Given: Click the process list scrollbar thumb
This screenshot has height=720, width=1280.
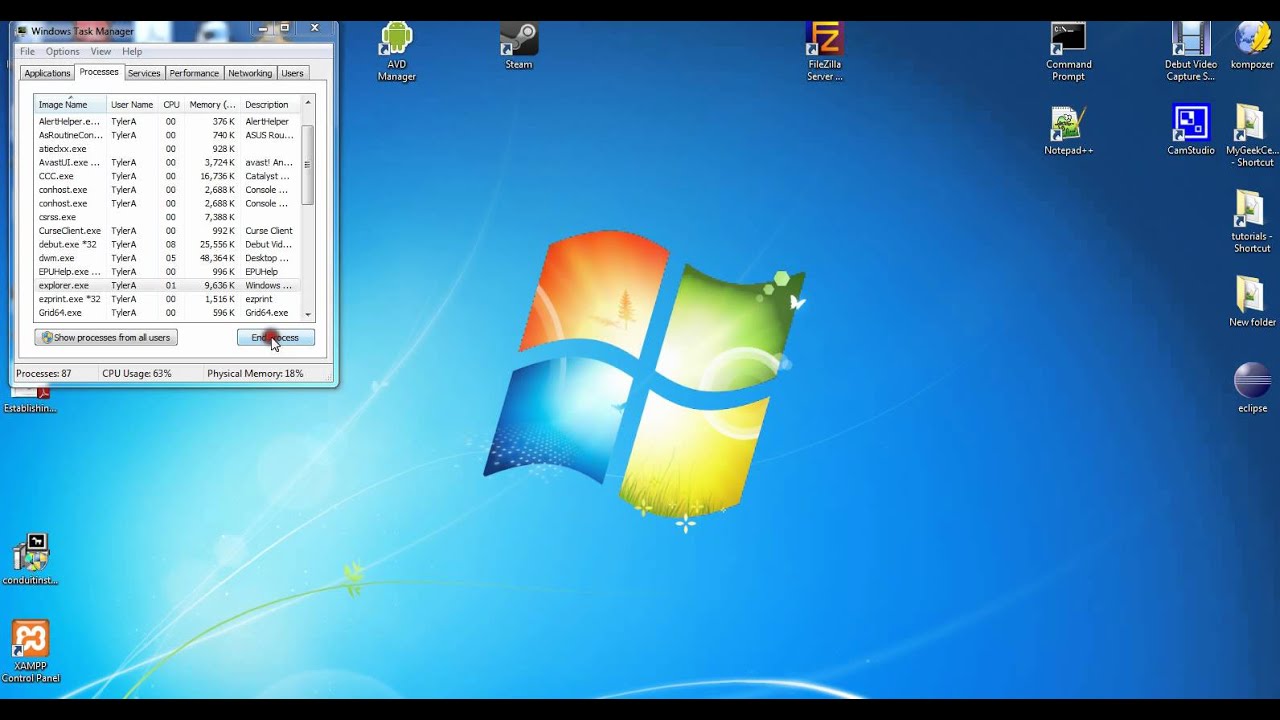Looking at the screenshot, I should [x=308, y=165].
